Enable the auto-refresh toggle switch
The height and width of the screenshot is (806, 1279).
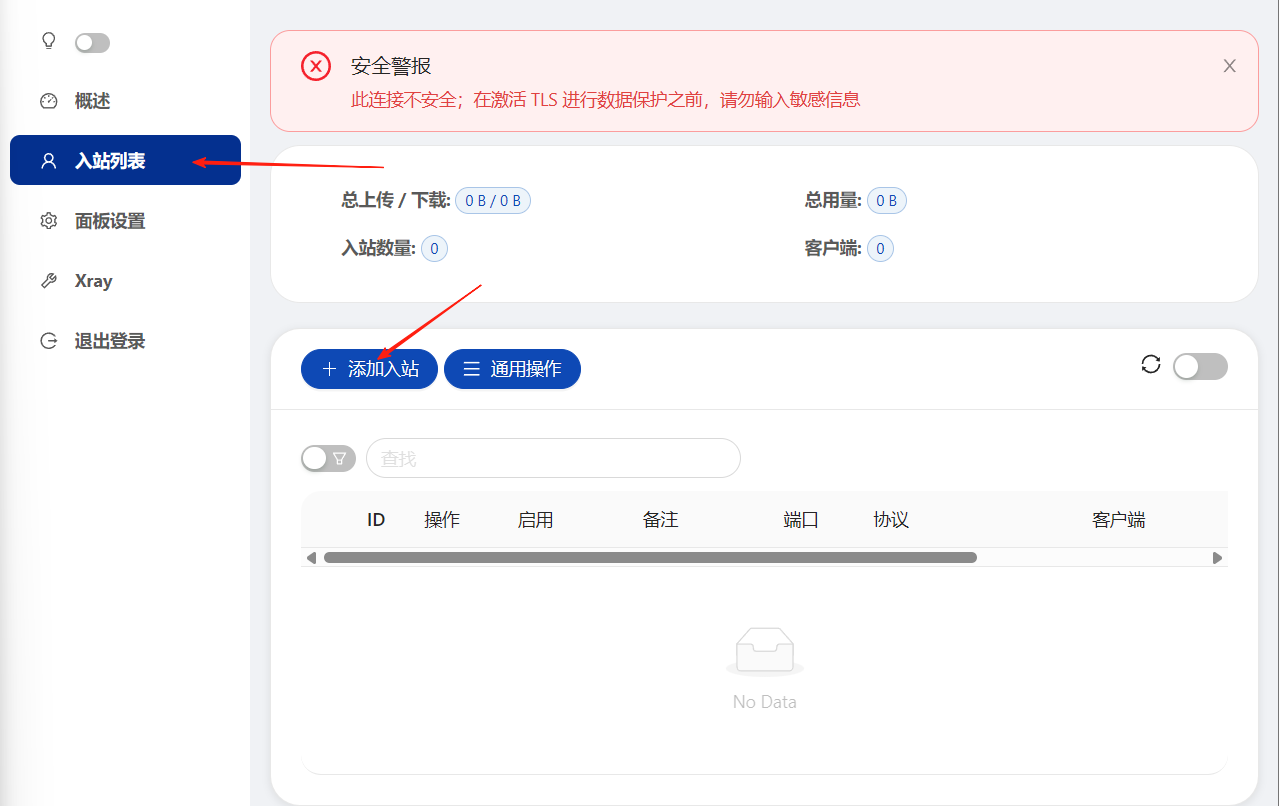[1199, 367]
